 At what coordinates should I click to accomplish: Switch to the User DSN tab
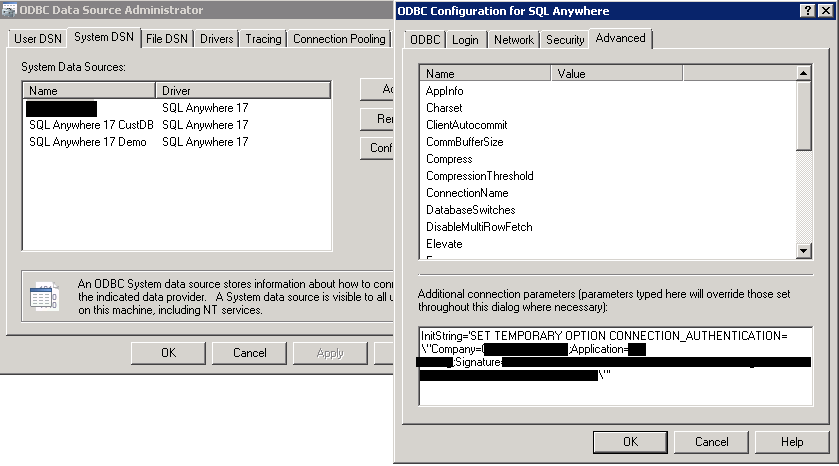pyautogui.click(x=37, y=39)
